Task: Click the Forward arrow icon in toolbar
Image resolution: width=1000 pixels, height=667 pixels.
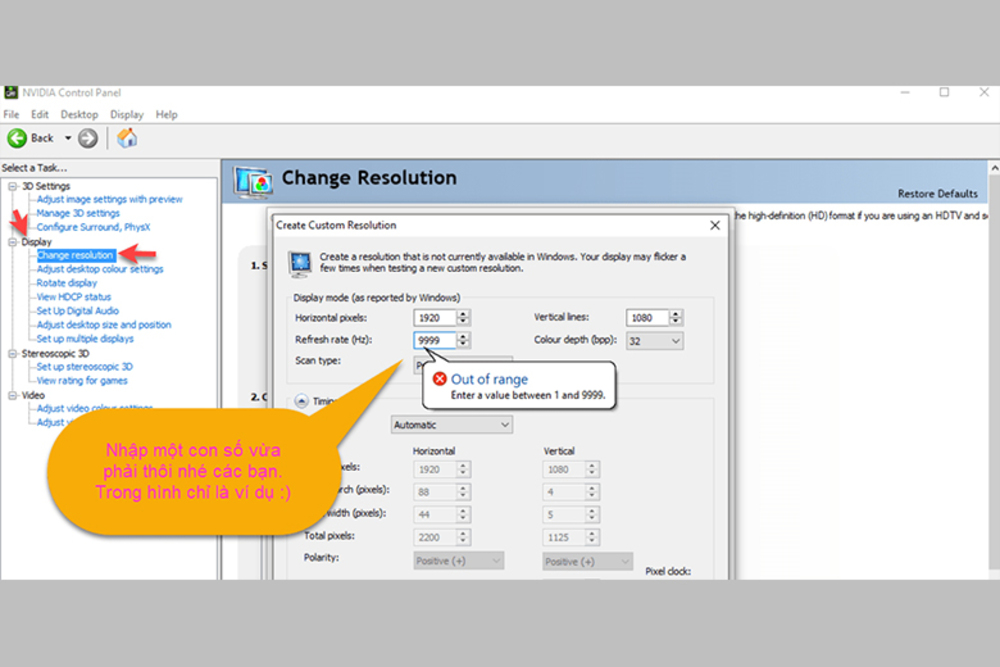Action: pyautogui.click(x=88, y=138)
